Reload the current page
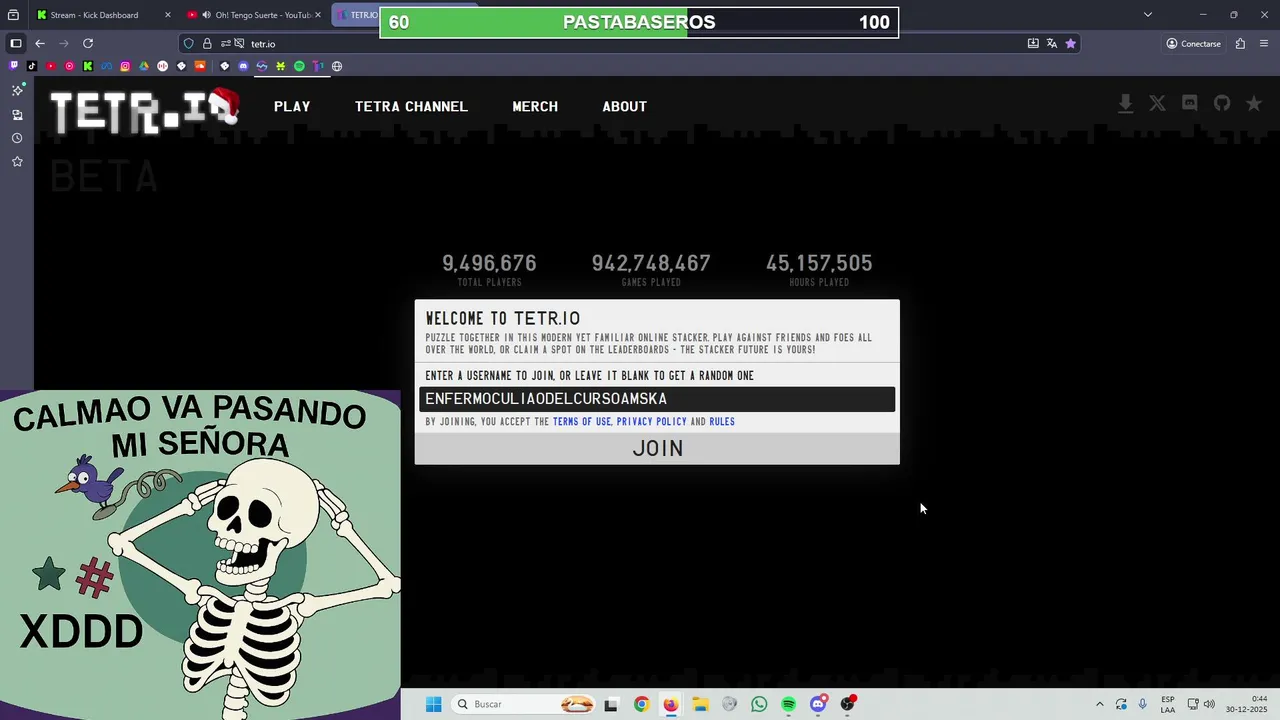 click(x=88, y=43)
